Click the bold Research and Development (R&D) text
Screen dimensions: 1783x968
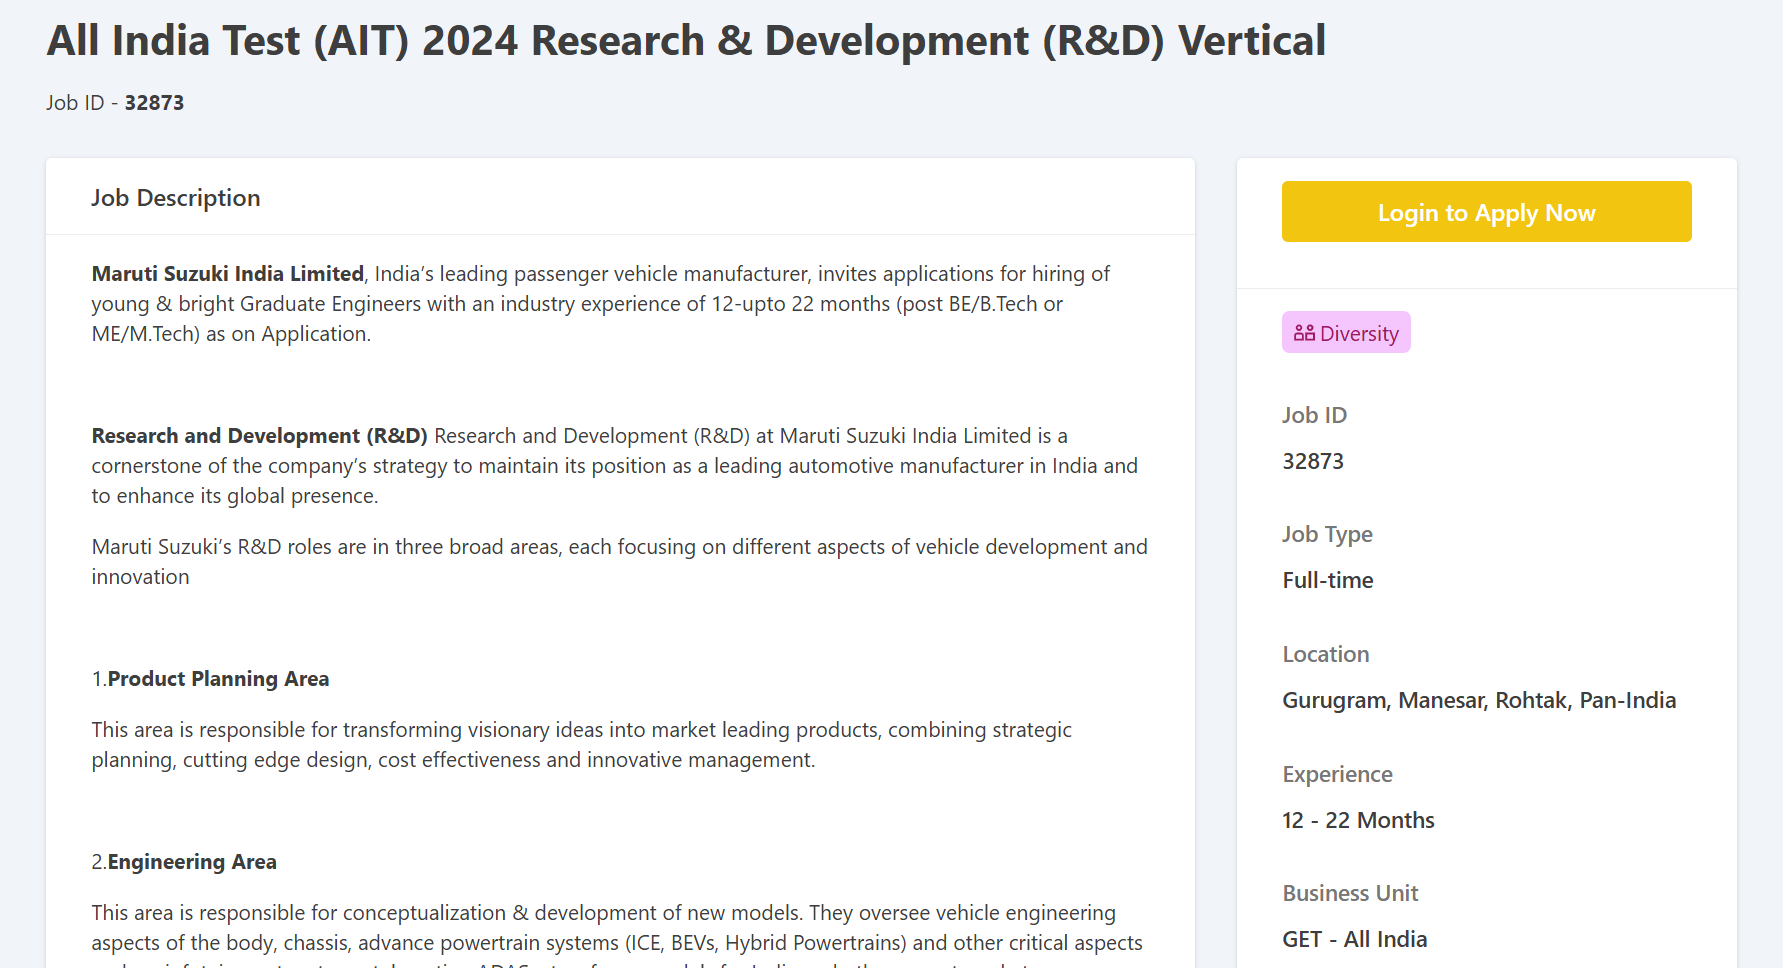pos(260,436)
